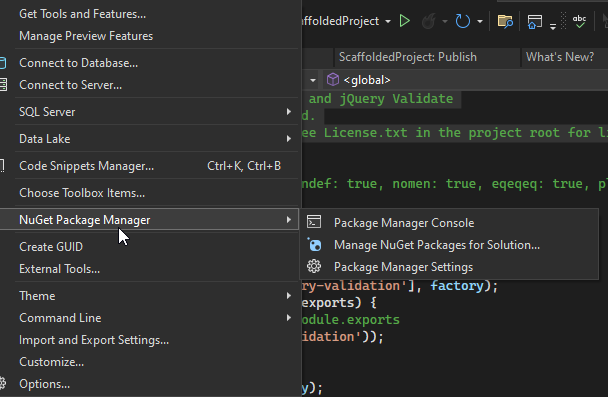Viewport: 608px width, 397px height.
Task: Click 'License.txt' in the code comment
Action: coord(366,133)
